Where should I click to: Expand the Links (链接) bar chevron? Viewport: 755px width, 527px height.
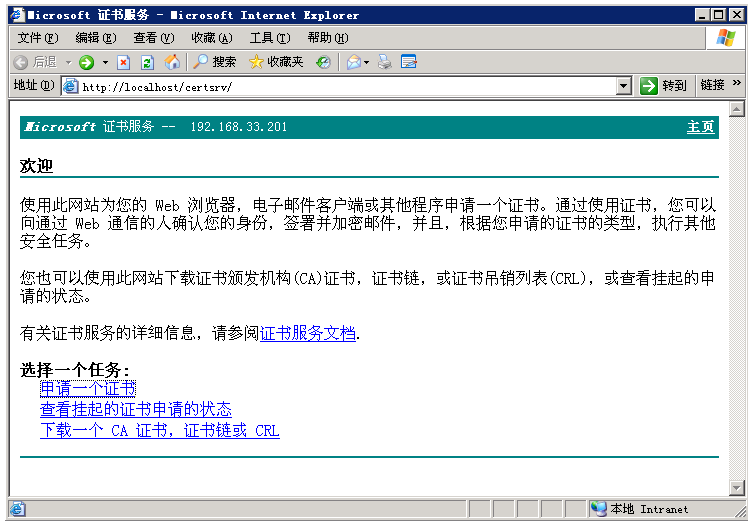[x=738, y=85]
